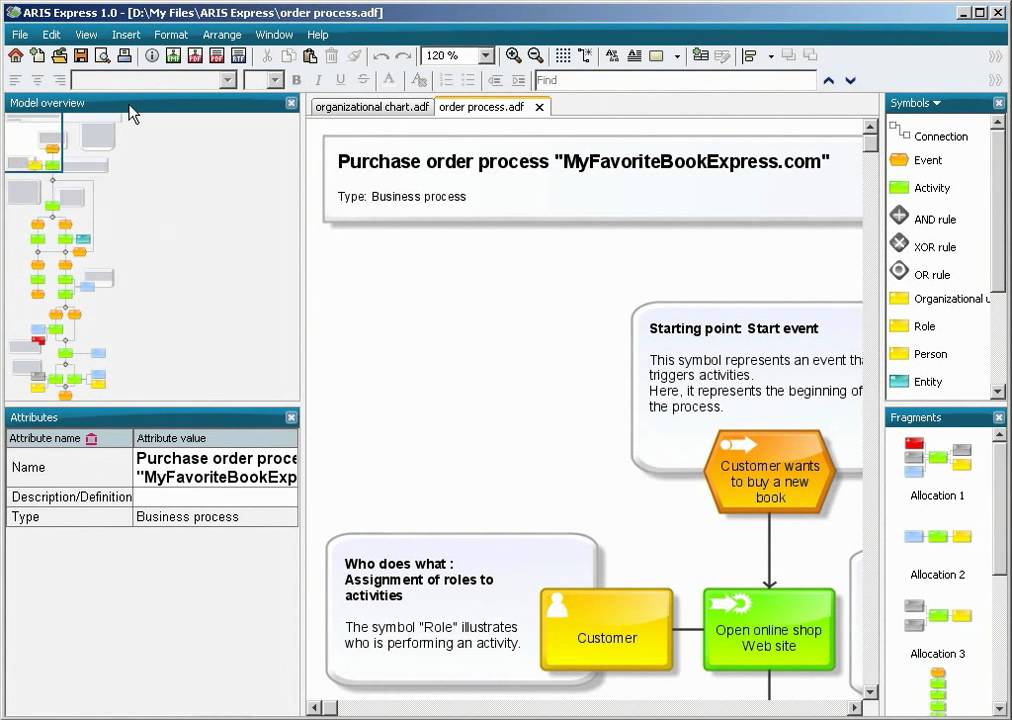Close the order process.adf tab
The height and width of the screenshot is (720, 1012).
point(540,108)
